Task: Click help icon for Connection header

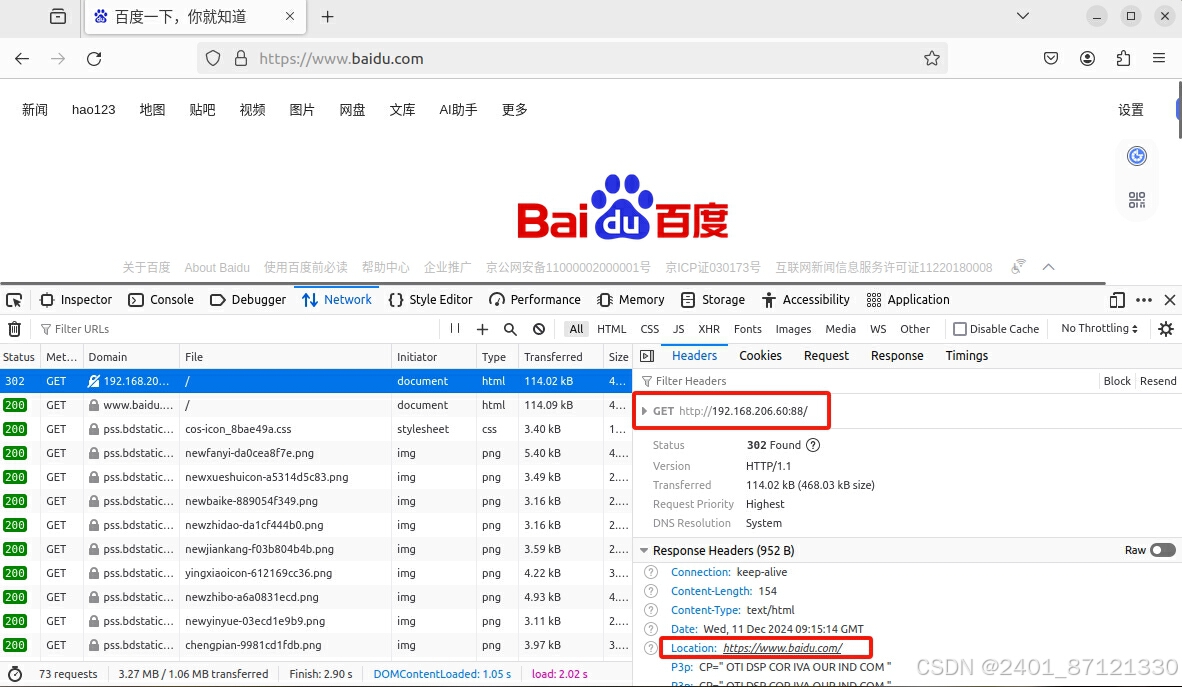Action: (651, 572)
